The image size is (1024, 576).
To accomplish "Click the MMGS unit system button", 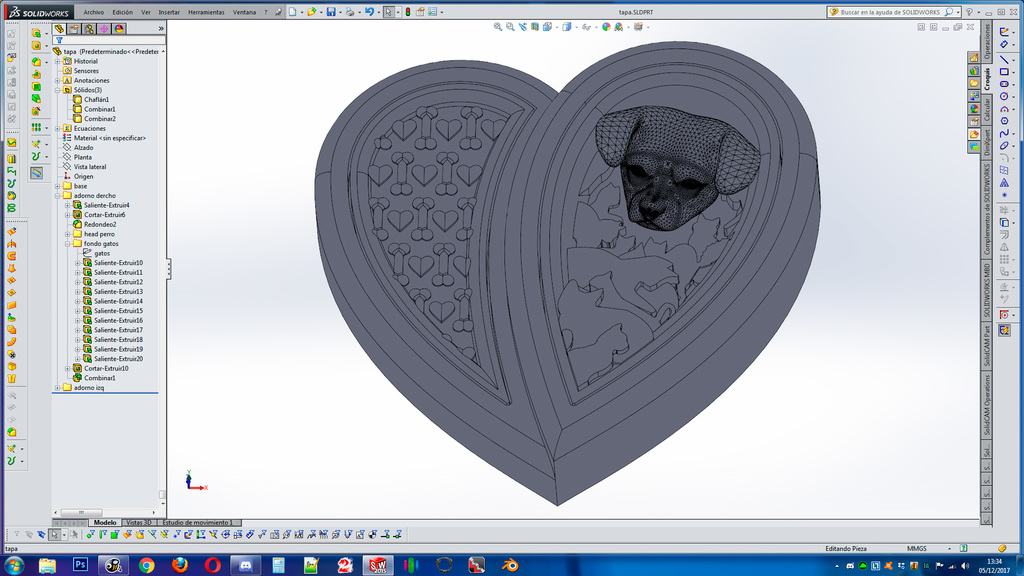I will tap(917, 547).
